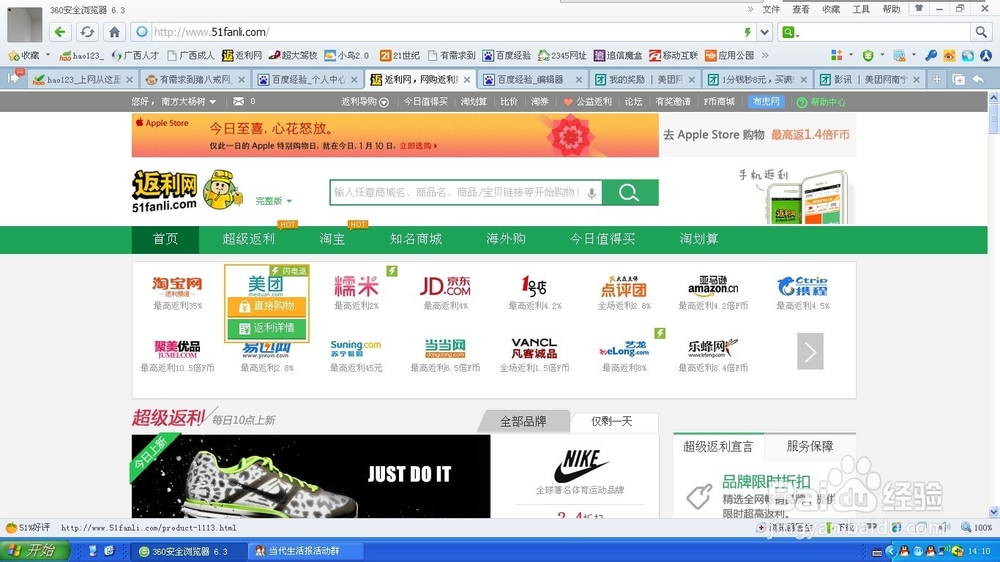Viewport: 1000px width, 562px height.
Task: Open the Suning.com merchant logo
Action: coord(355,348)
